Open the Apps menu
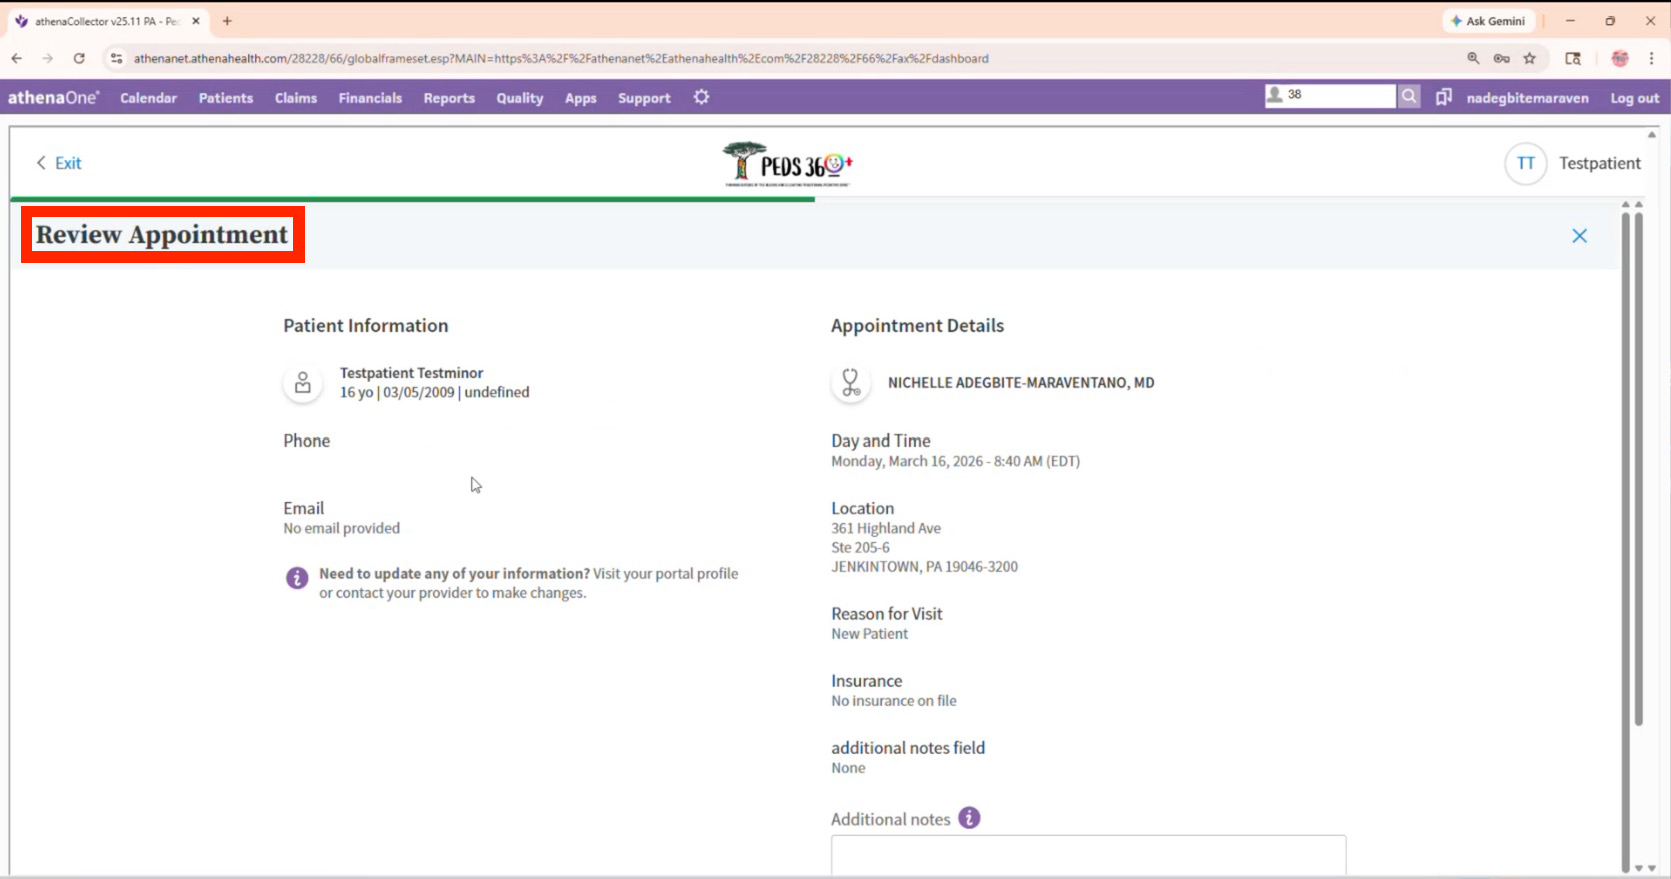This screenshot has height=879, width=1671. tap(581, 98)
